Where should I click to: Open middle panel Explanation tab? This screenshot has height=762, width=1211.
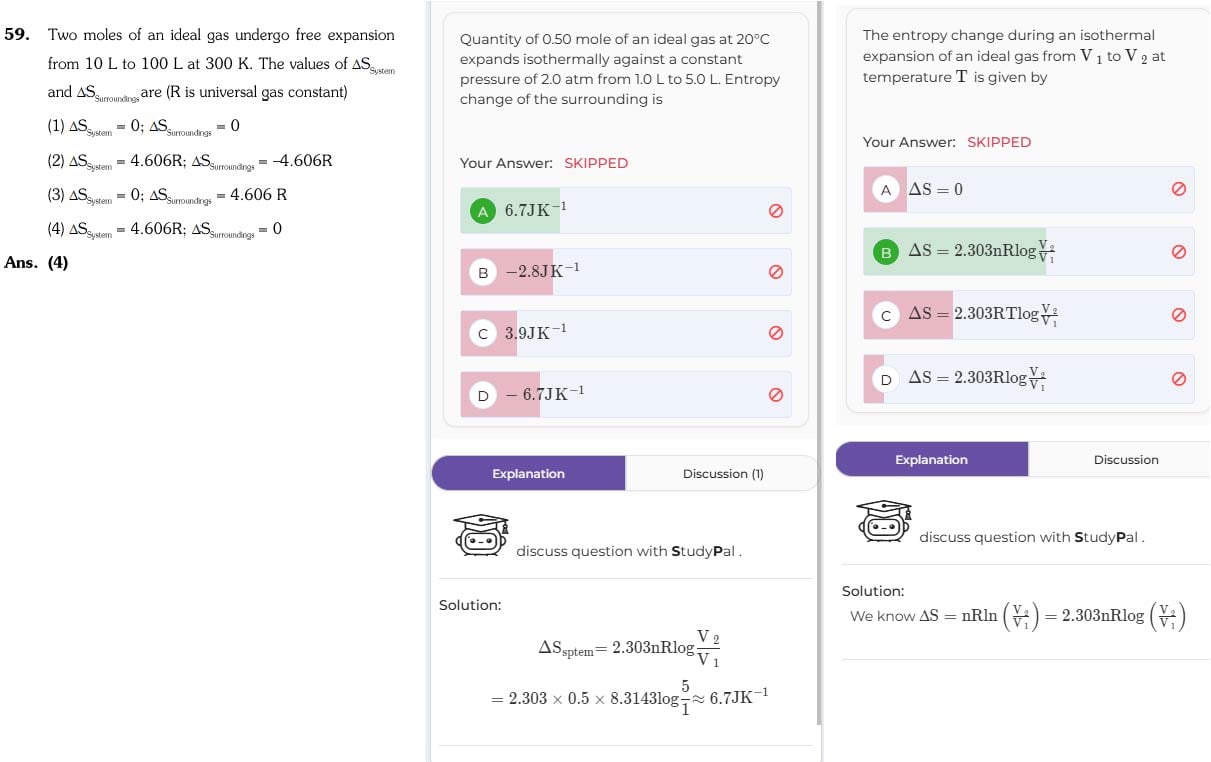(528, 474)
